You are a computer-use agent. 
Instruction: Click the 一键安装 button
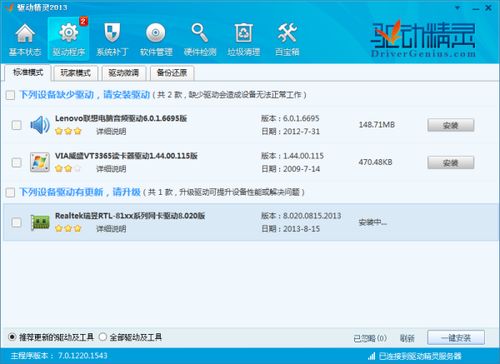[456, 338]
